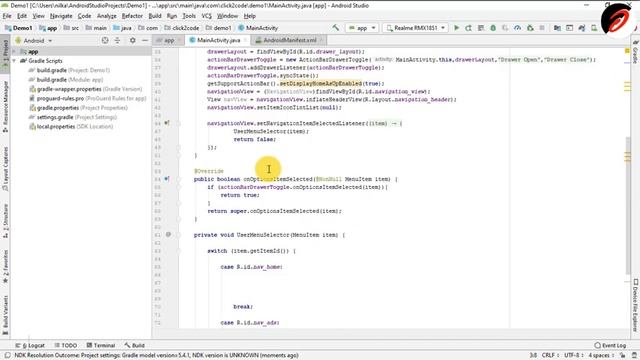Open the VCS menu
The height and width of the screenshot is (360, 640).
(207, 16)
